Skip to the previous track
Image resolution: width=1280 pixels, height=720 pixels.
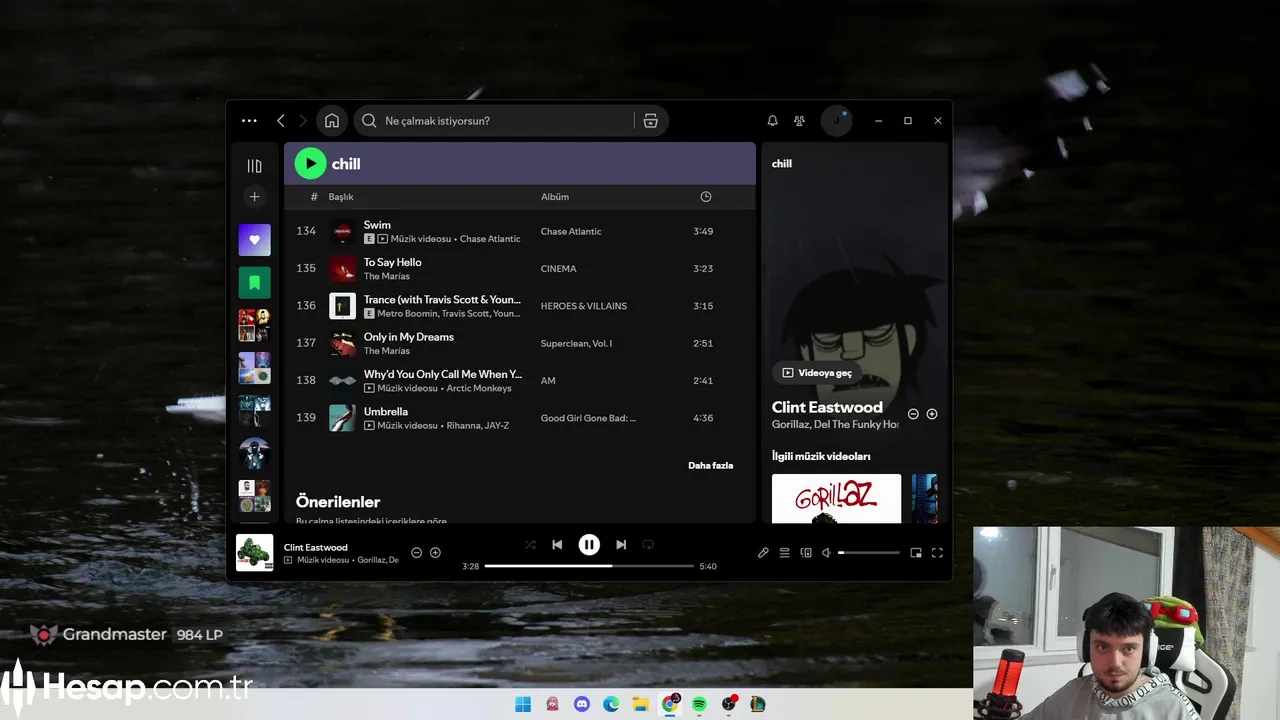(557, 545)
